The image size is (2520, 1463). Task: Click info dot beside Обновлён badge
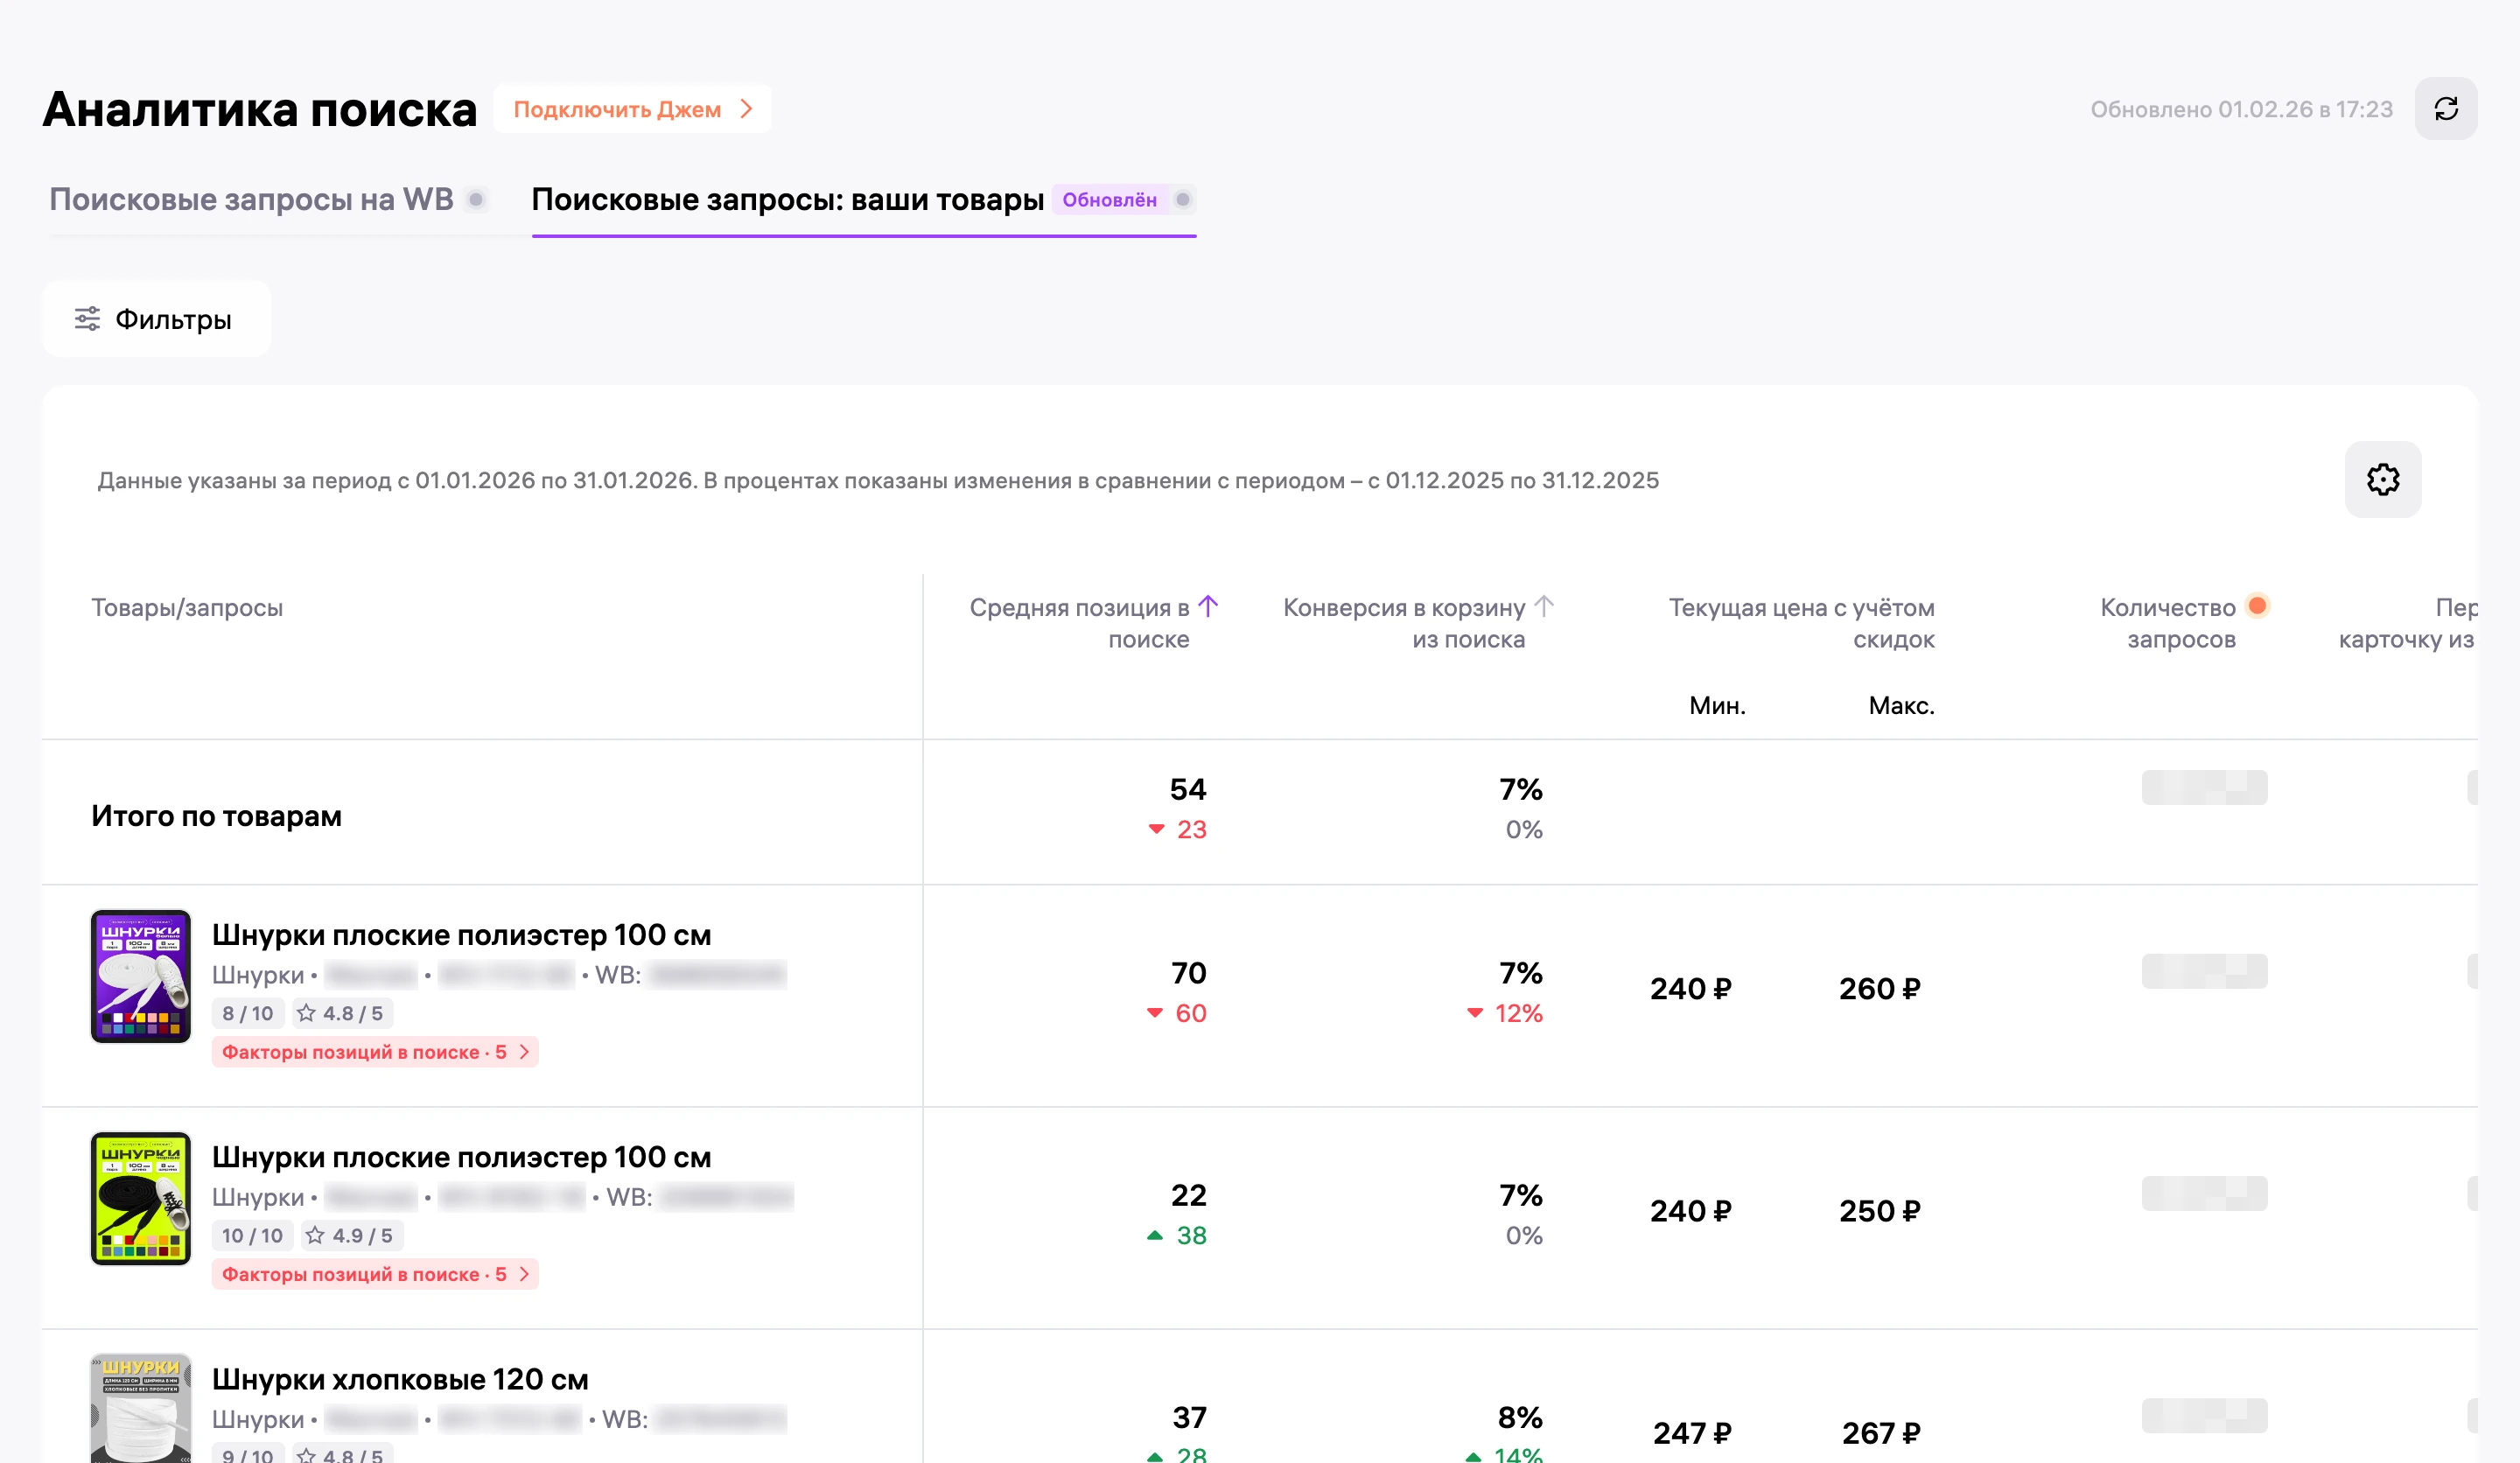1182,199
